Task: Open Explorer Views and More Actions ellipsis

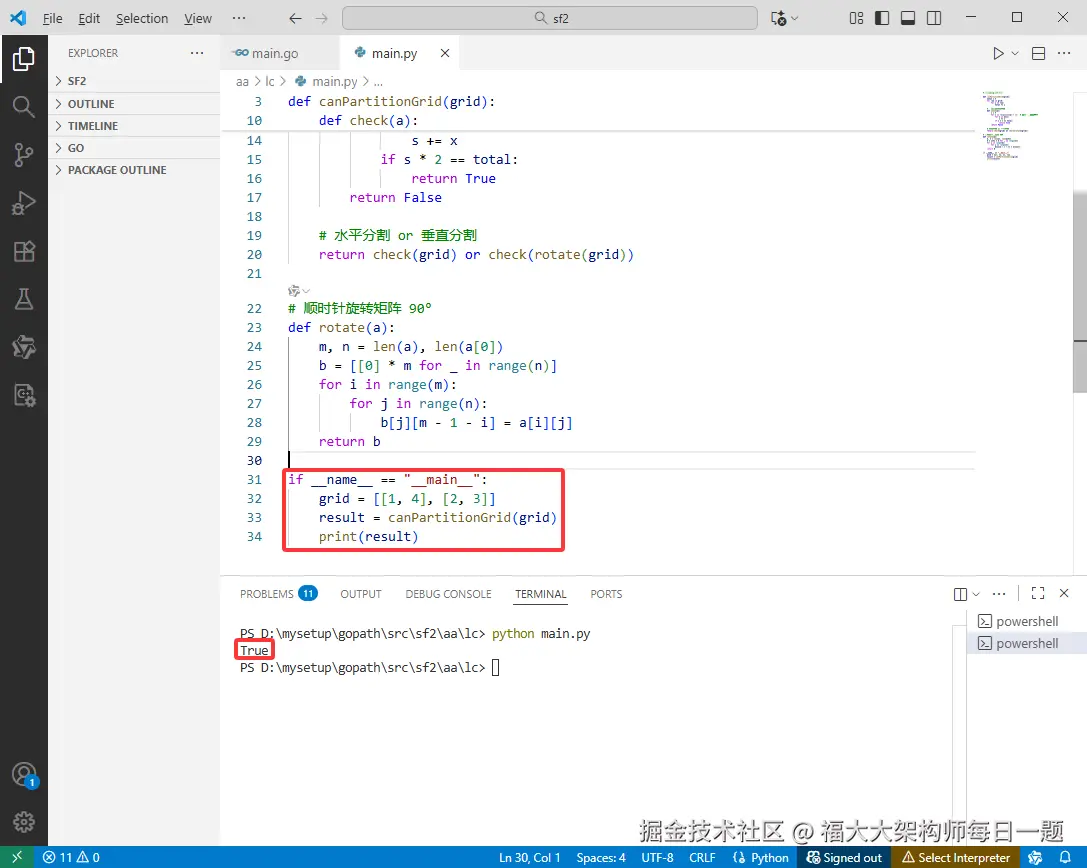Action: tap(197, 53)
